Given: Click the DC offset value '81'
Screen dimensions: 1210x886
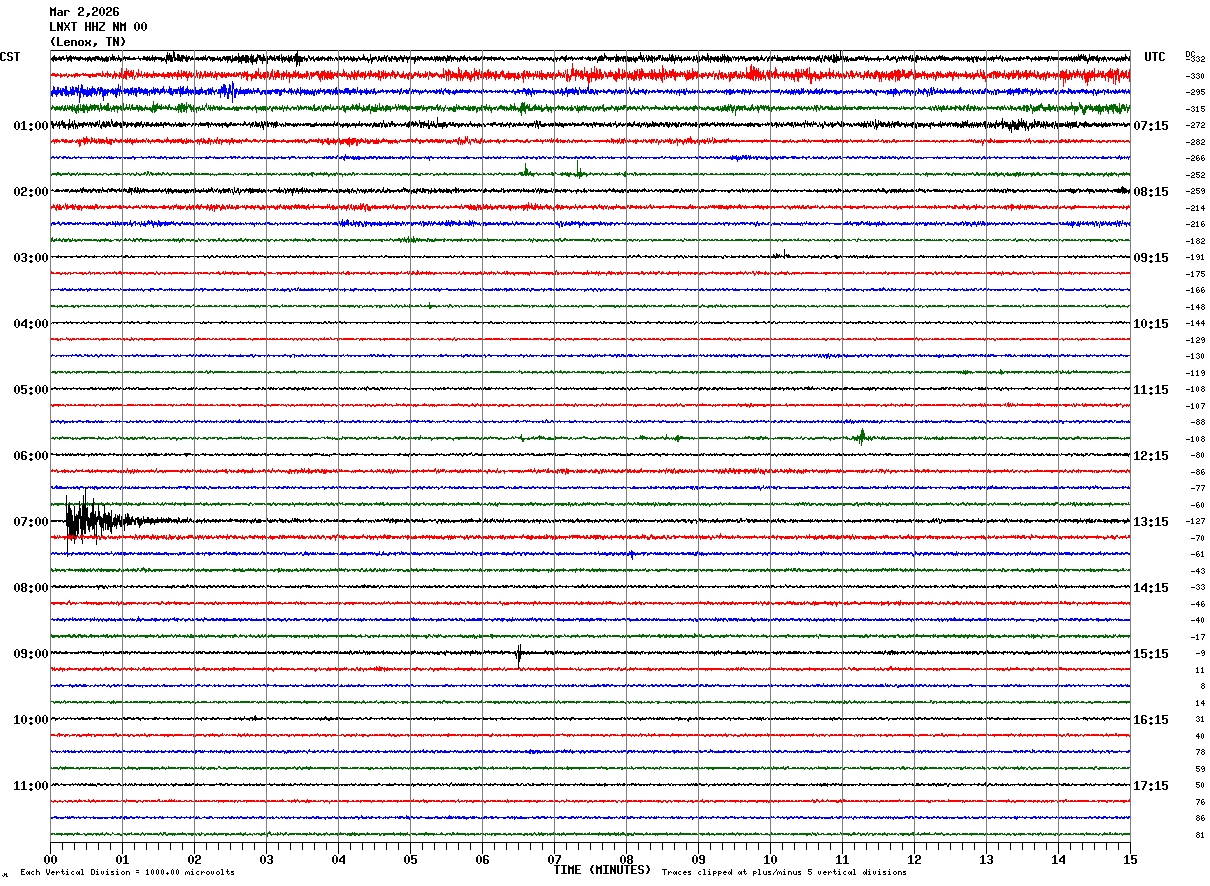Looking at the screenshot, I should pos(1200,835).
